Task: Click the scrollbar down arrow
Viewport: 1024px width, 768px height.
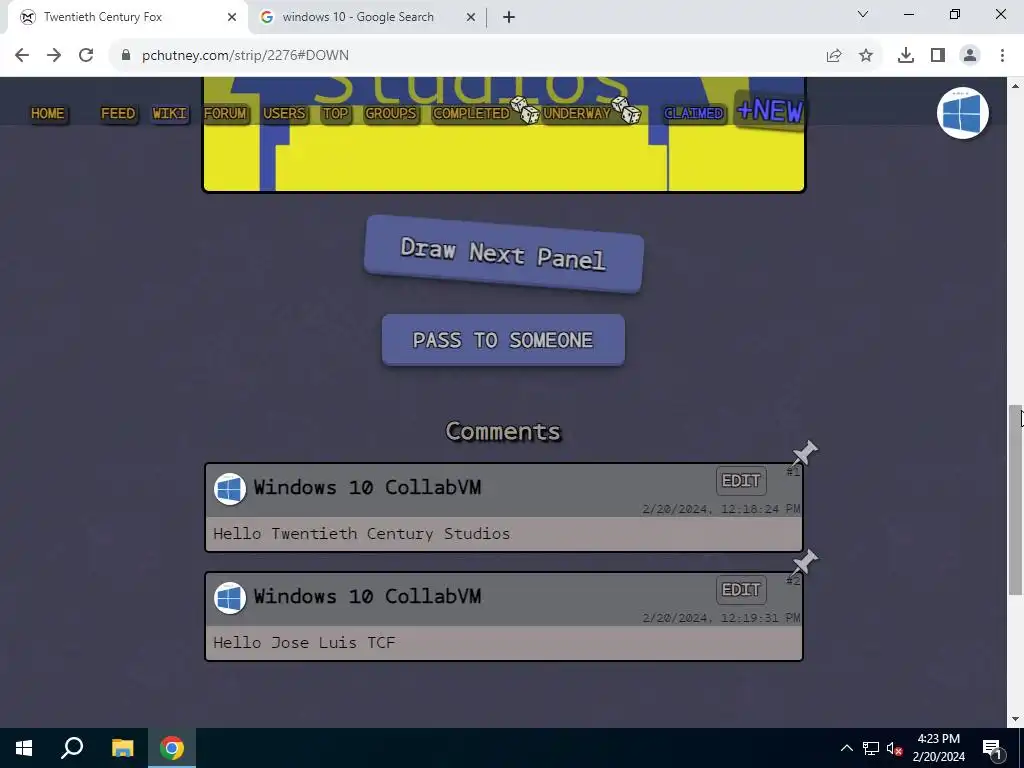Action: (x=1016, y=720)
